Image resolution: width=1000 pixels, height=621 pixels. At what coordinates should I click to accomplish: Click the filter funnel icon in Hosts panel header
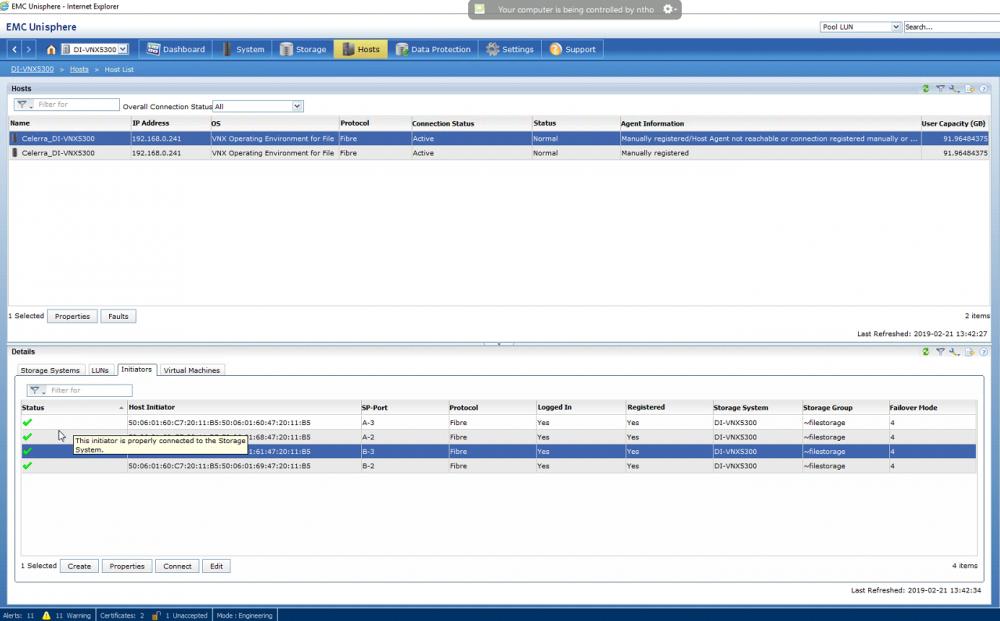940,89
